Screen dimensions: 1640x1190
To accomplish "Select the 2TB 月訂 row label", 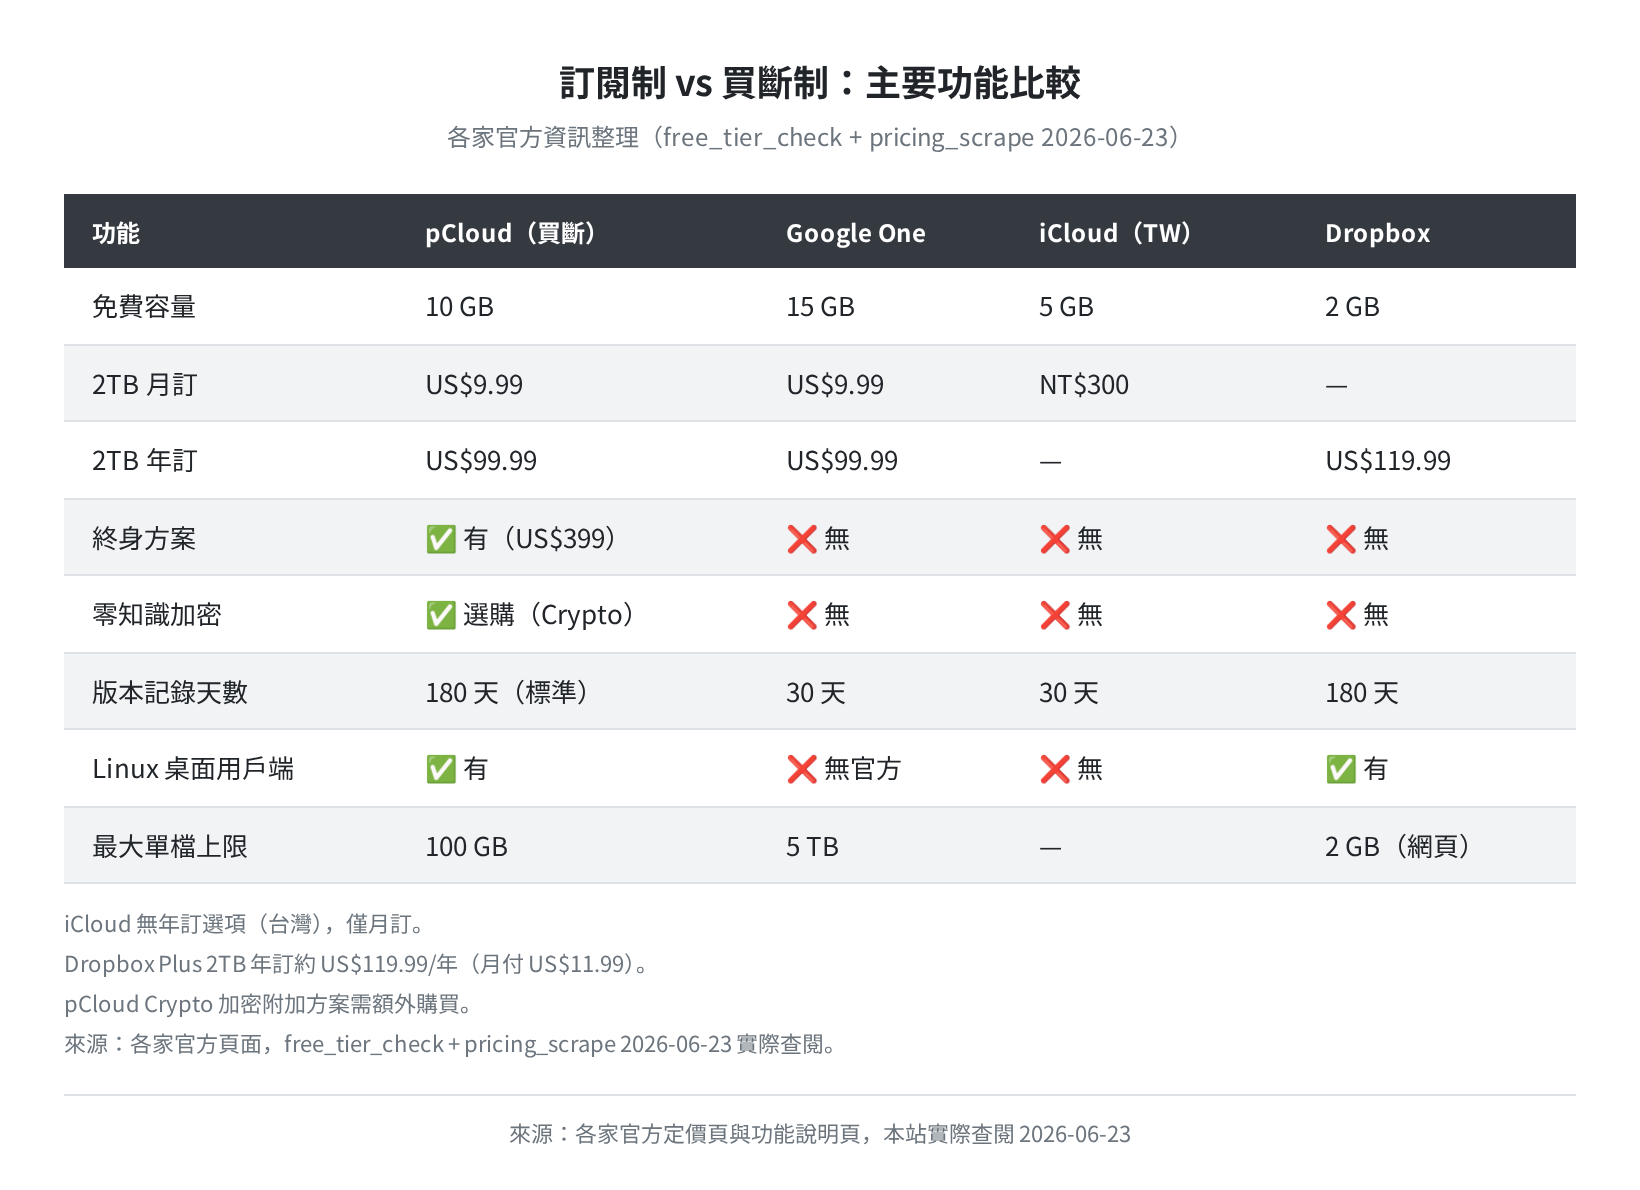I will coord(145,385).
